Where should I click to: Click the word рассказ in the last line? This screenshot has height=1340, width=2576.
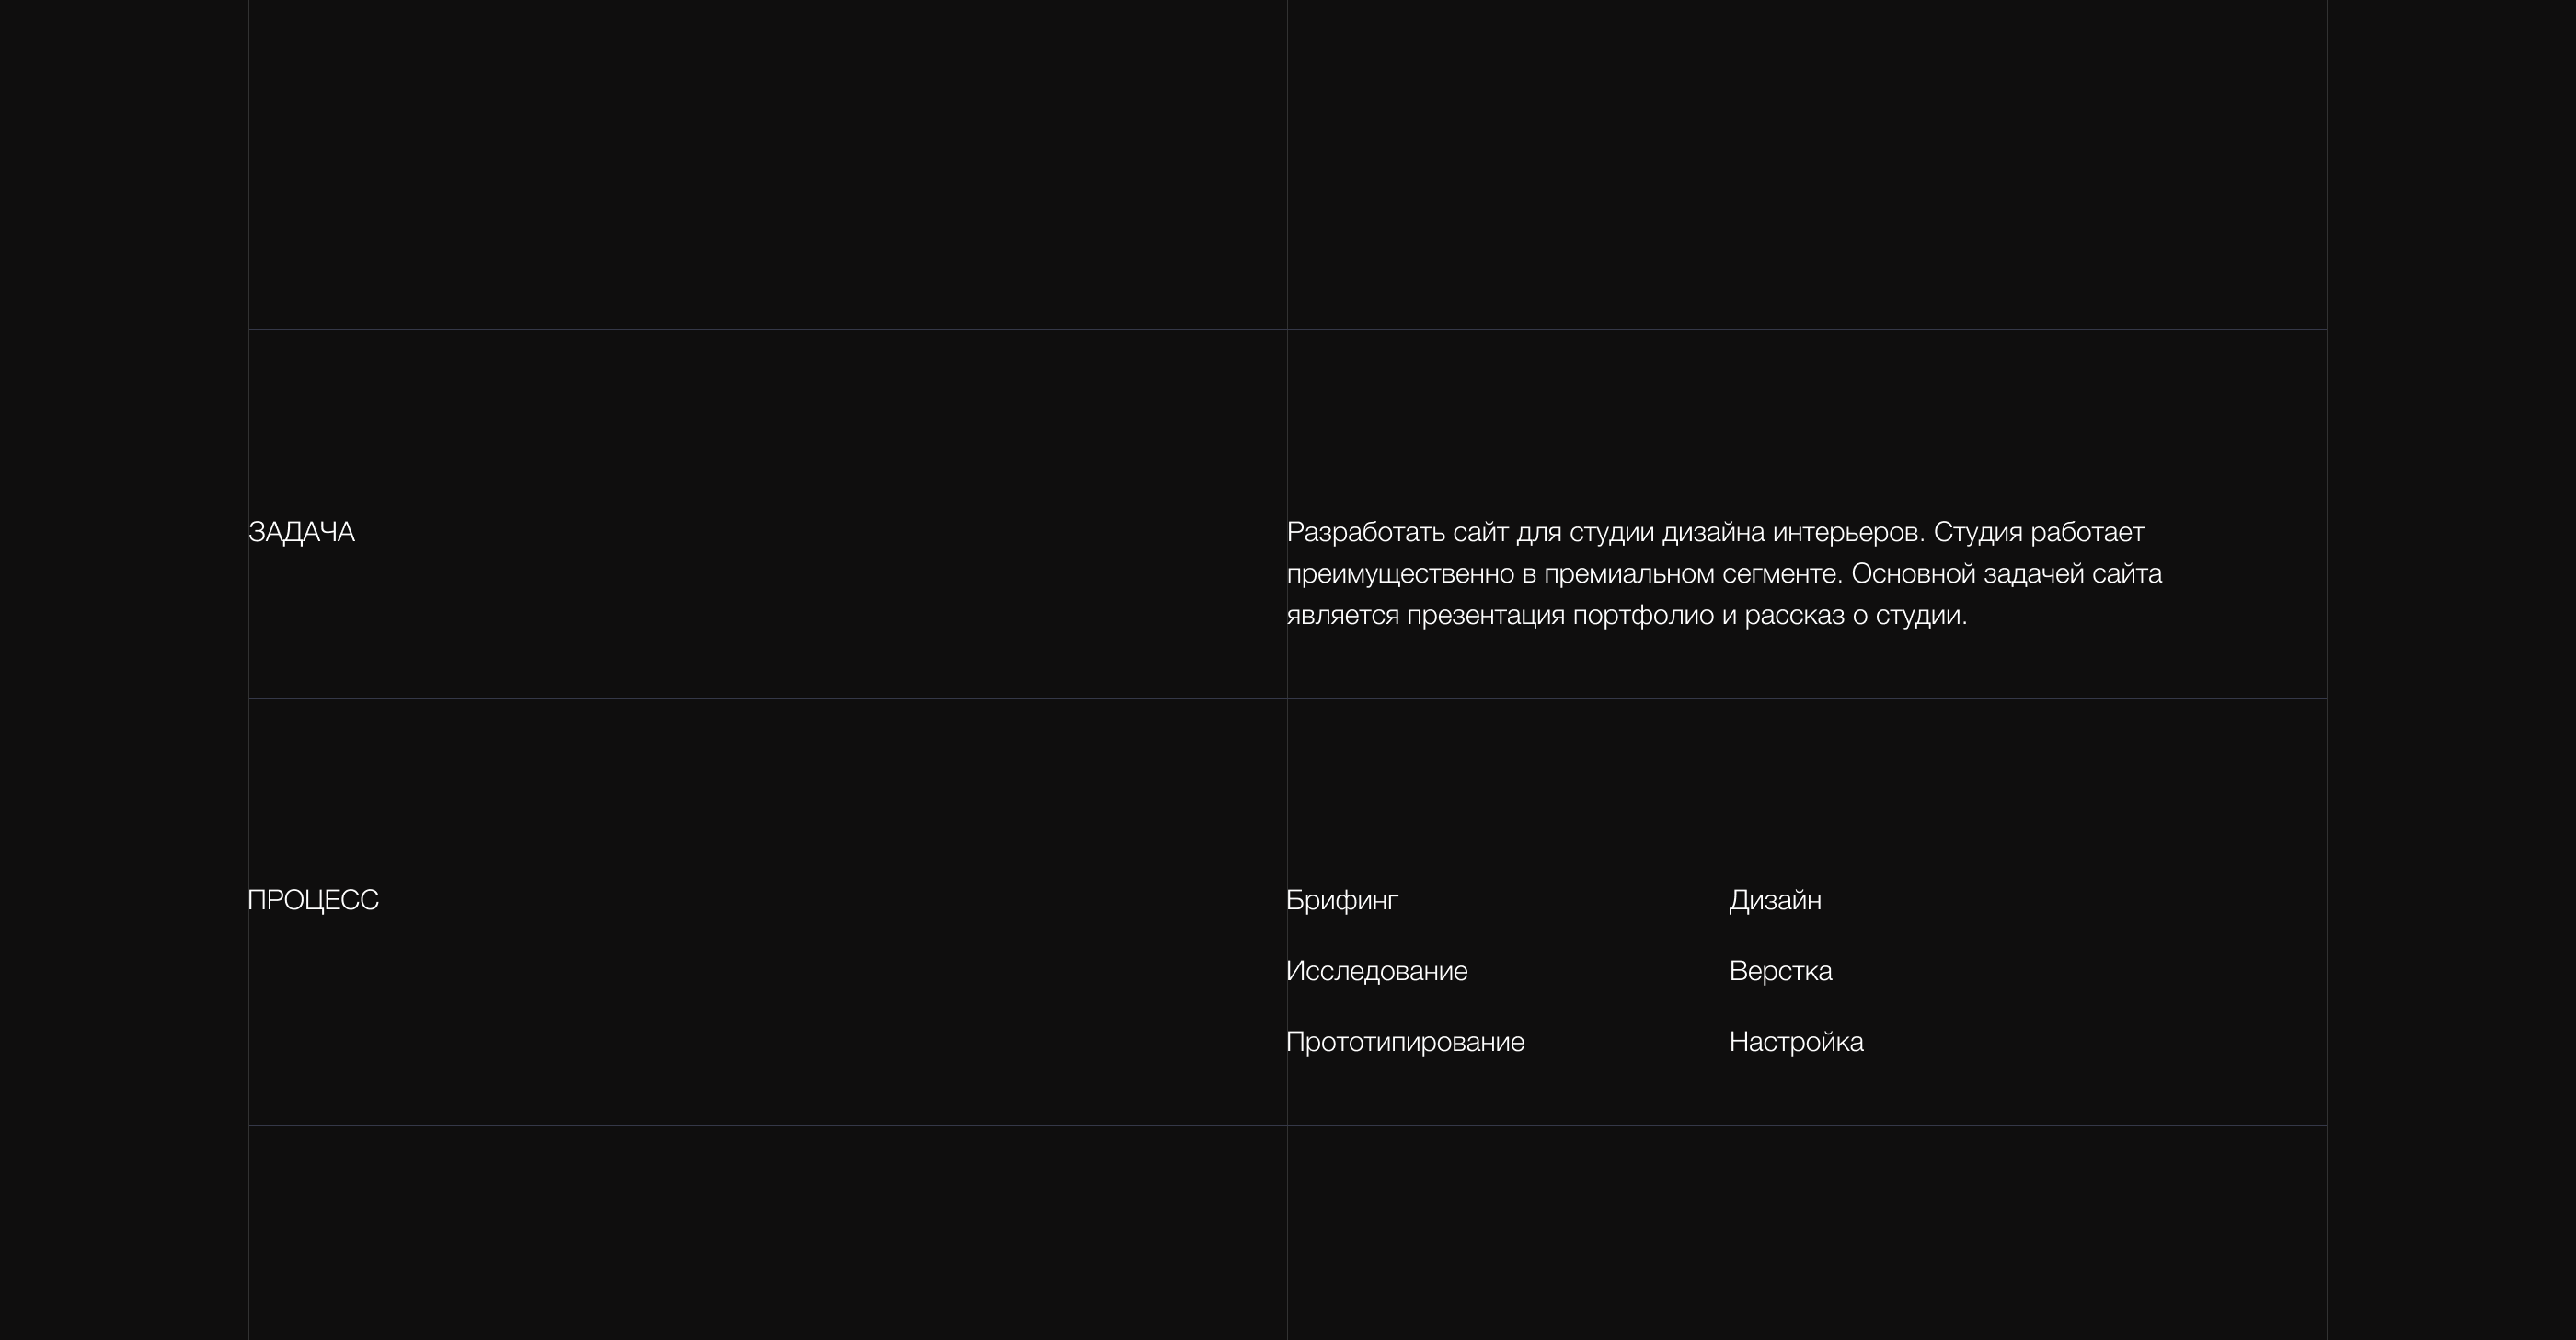[1794, 615]
